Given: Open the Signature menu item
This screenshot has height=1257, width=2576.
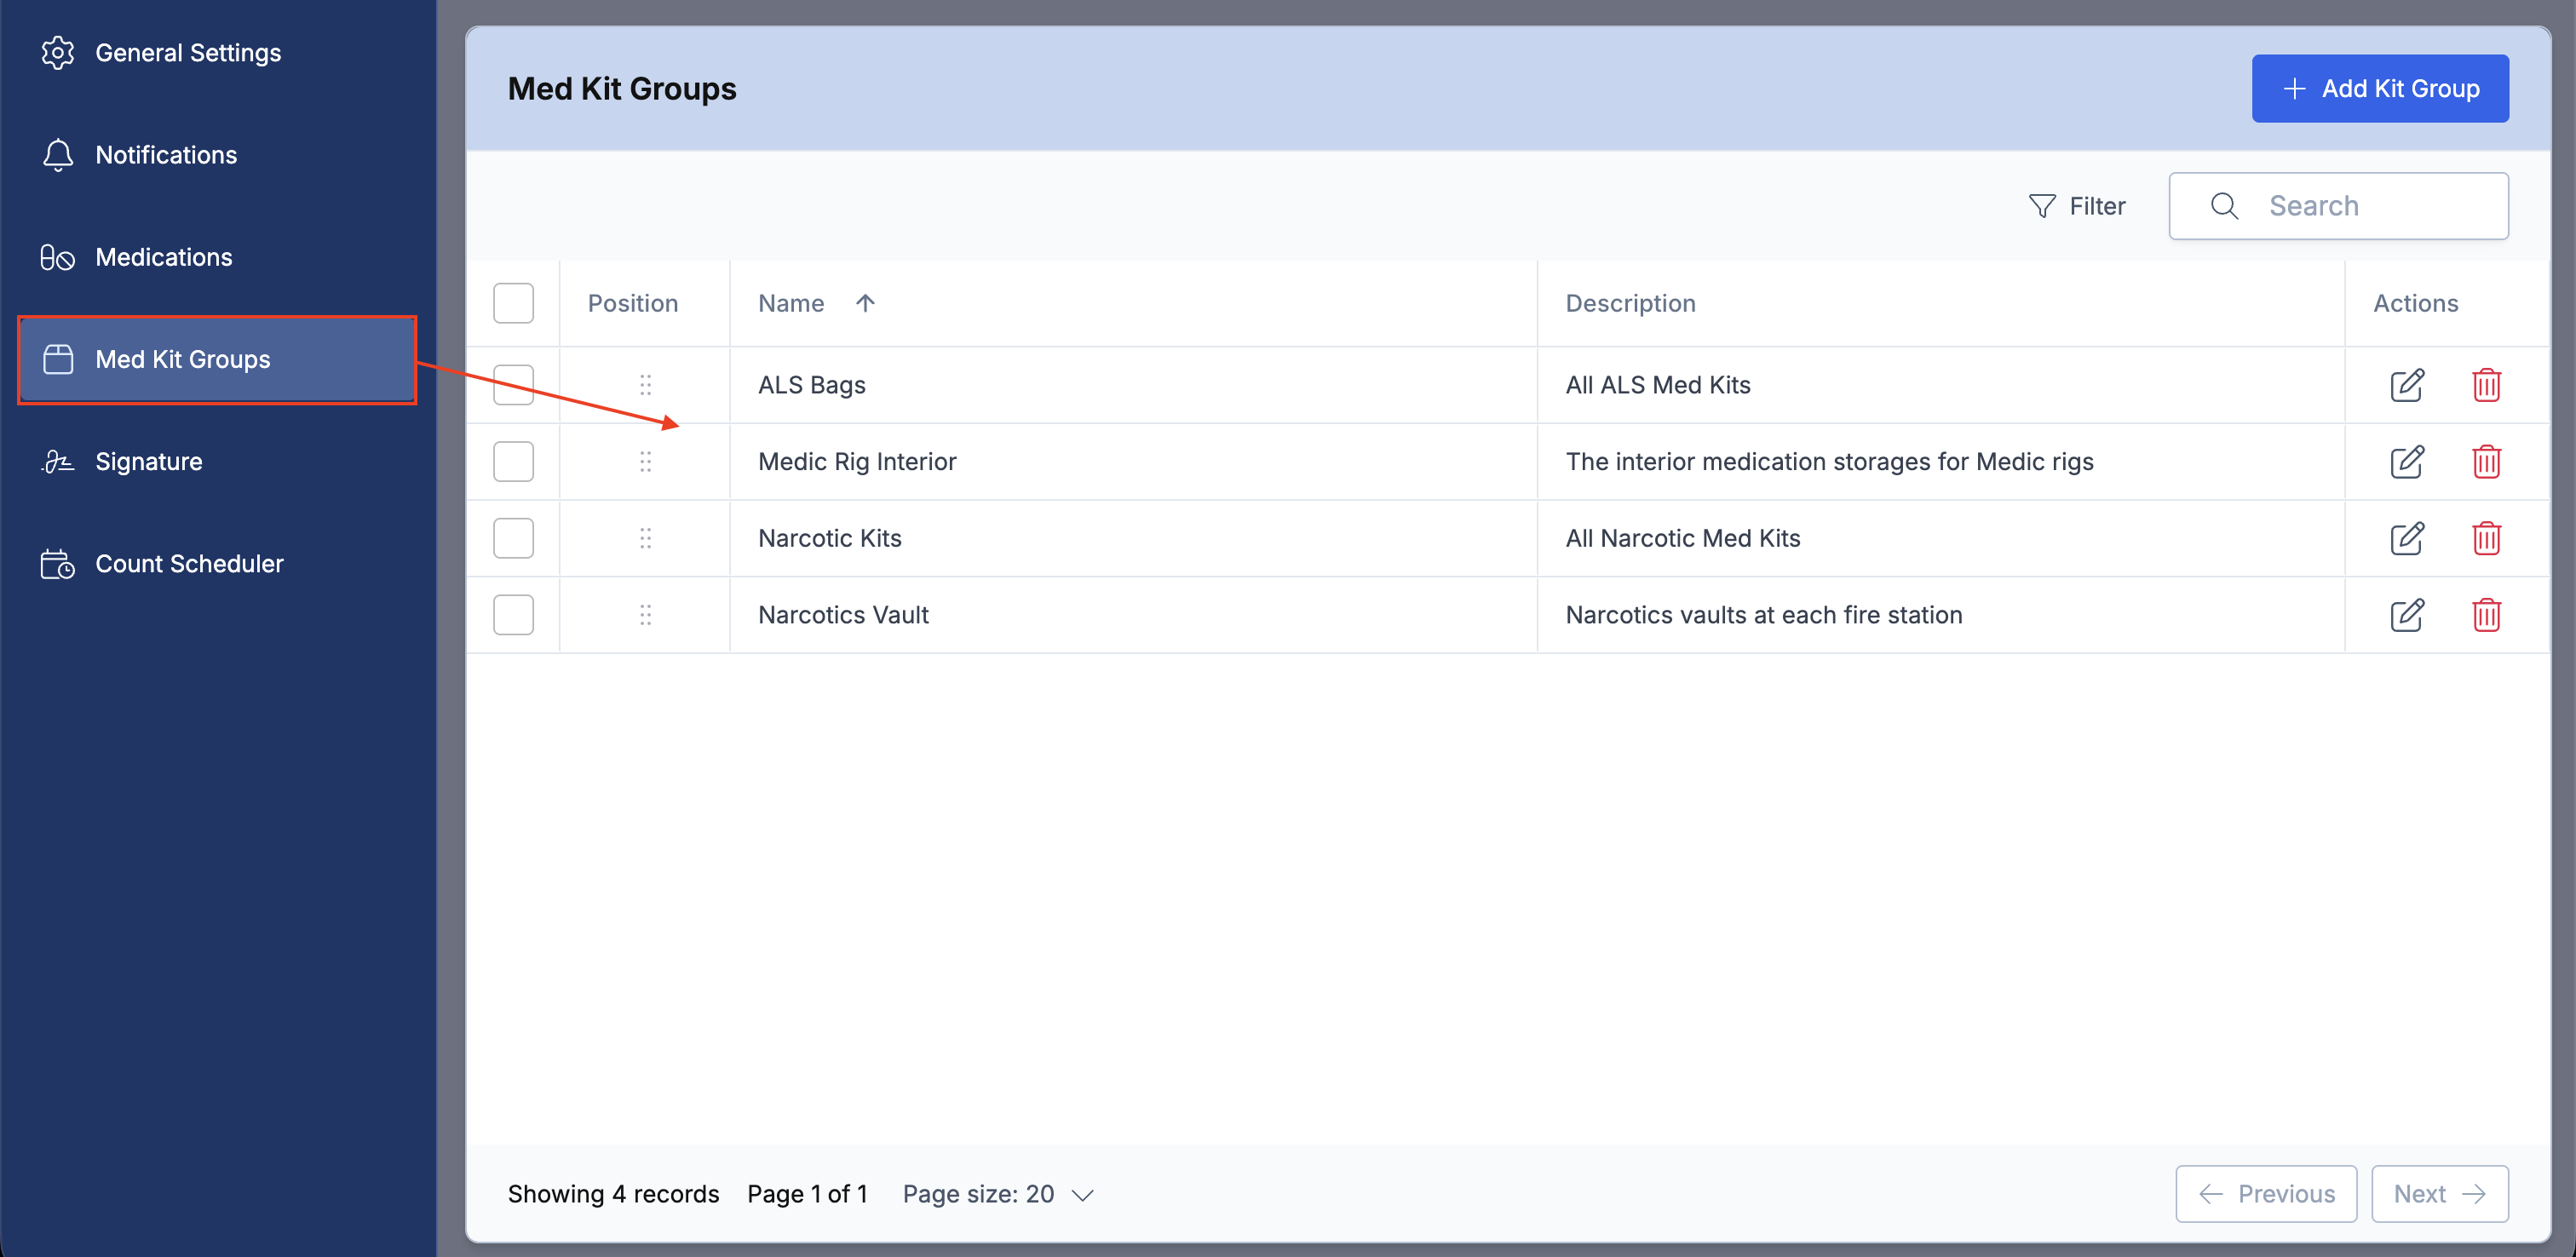Looking at the screenshot, I should click(x=217, y=462).
